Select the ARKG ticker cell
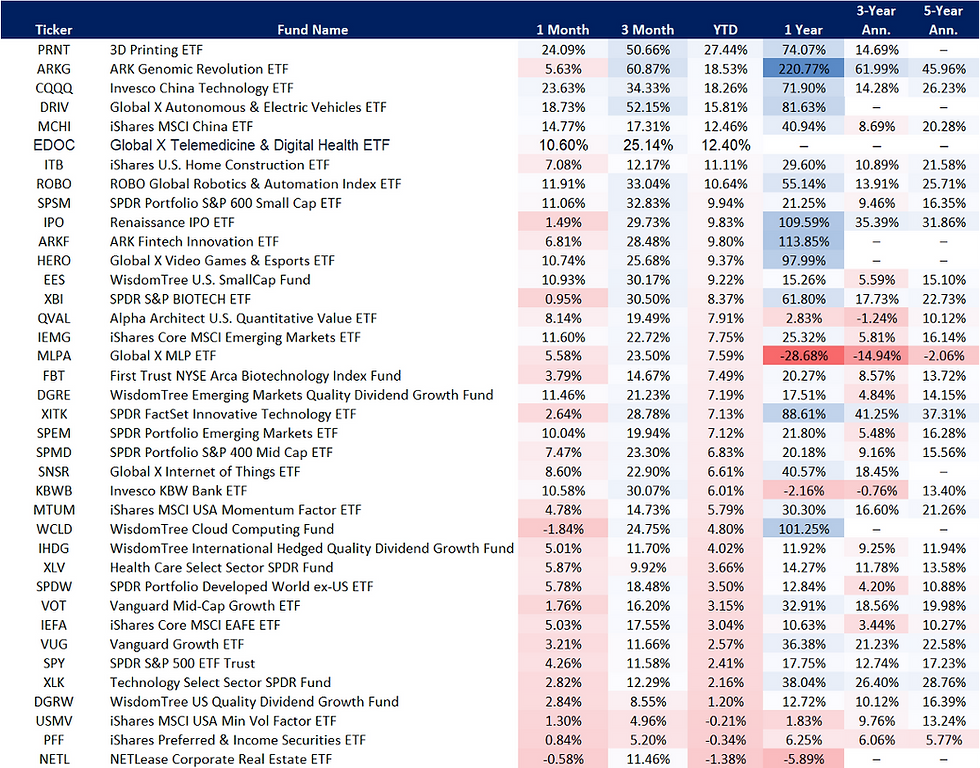Viewport: 980px width, 768px height. click(x=54, y=69)
